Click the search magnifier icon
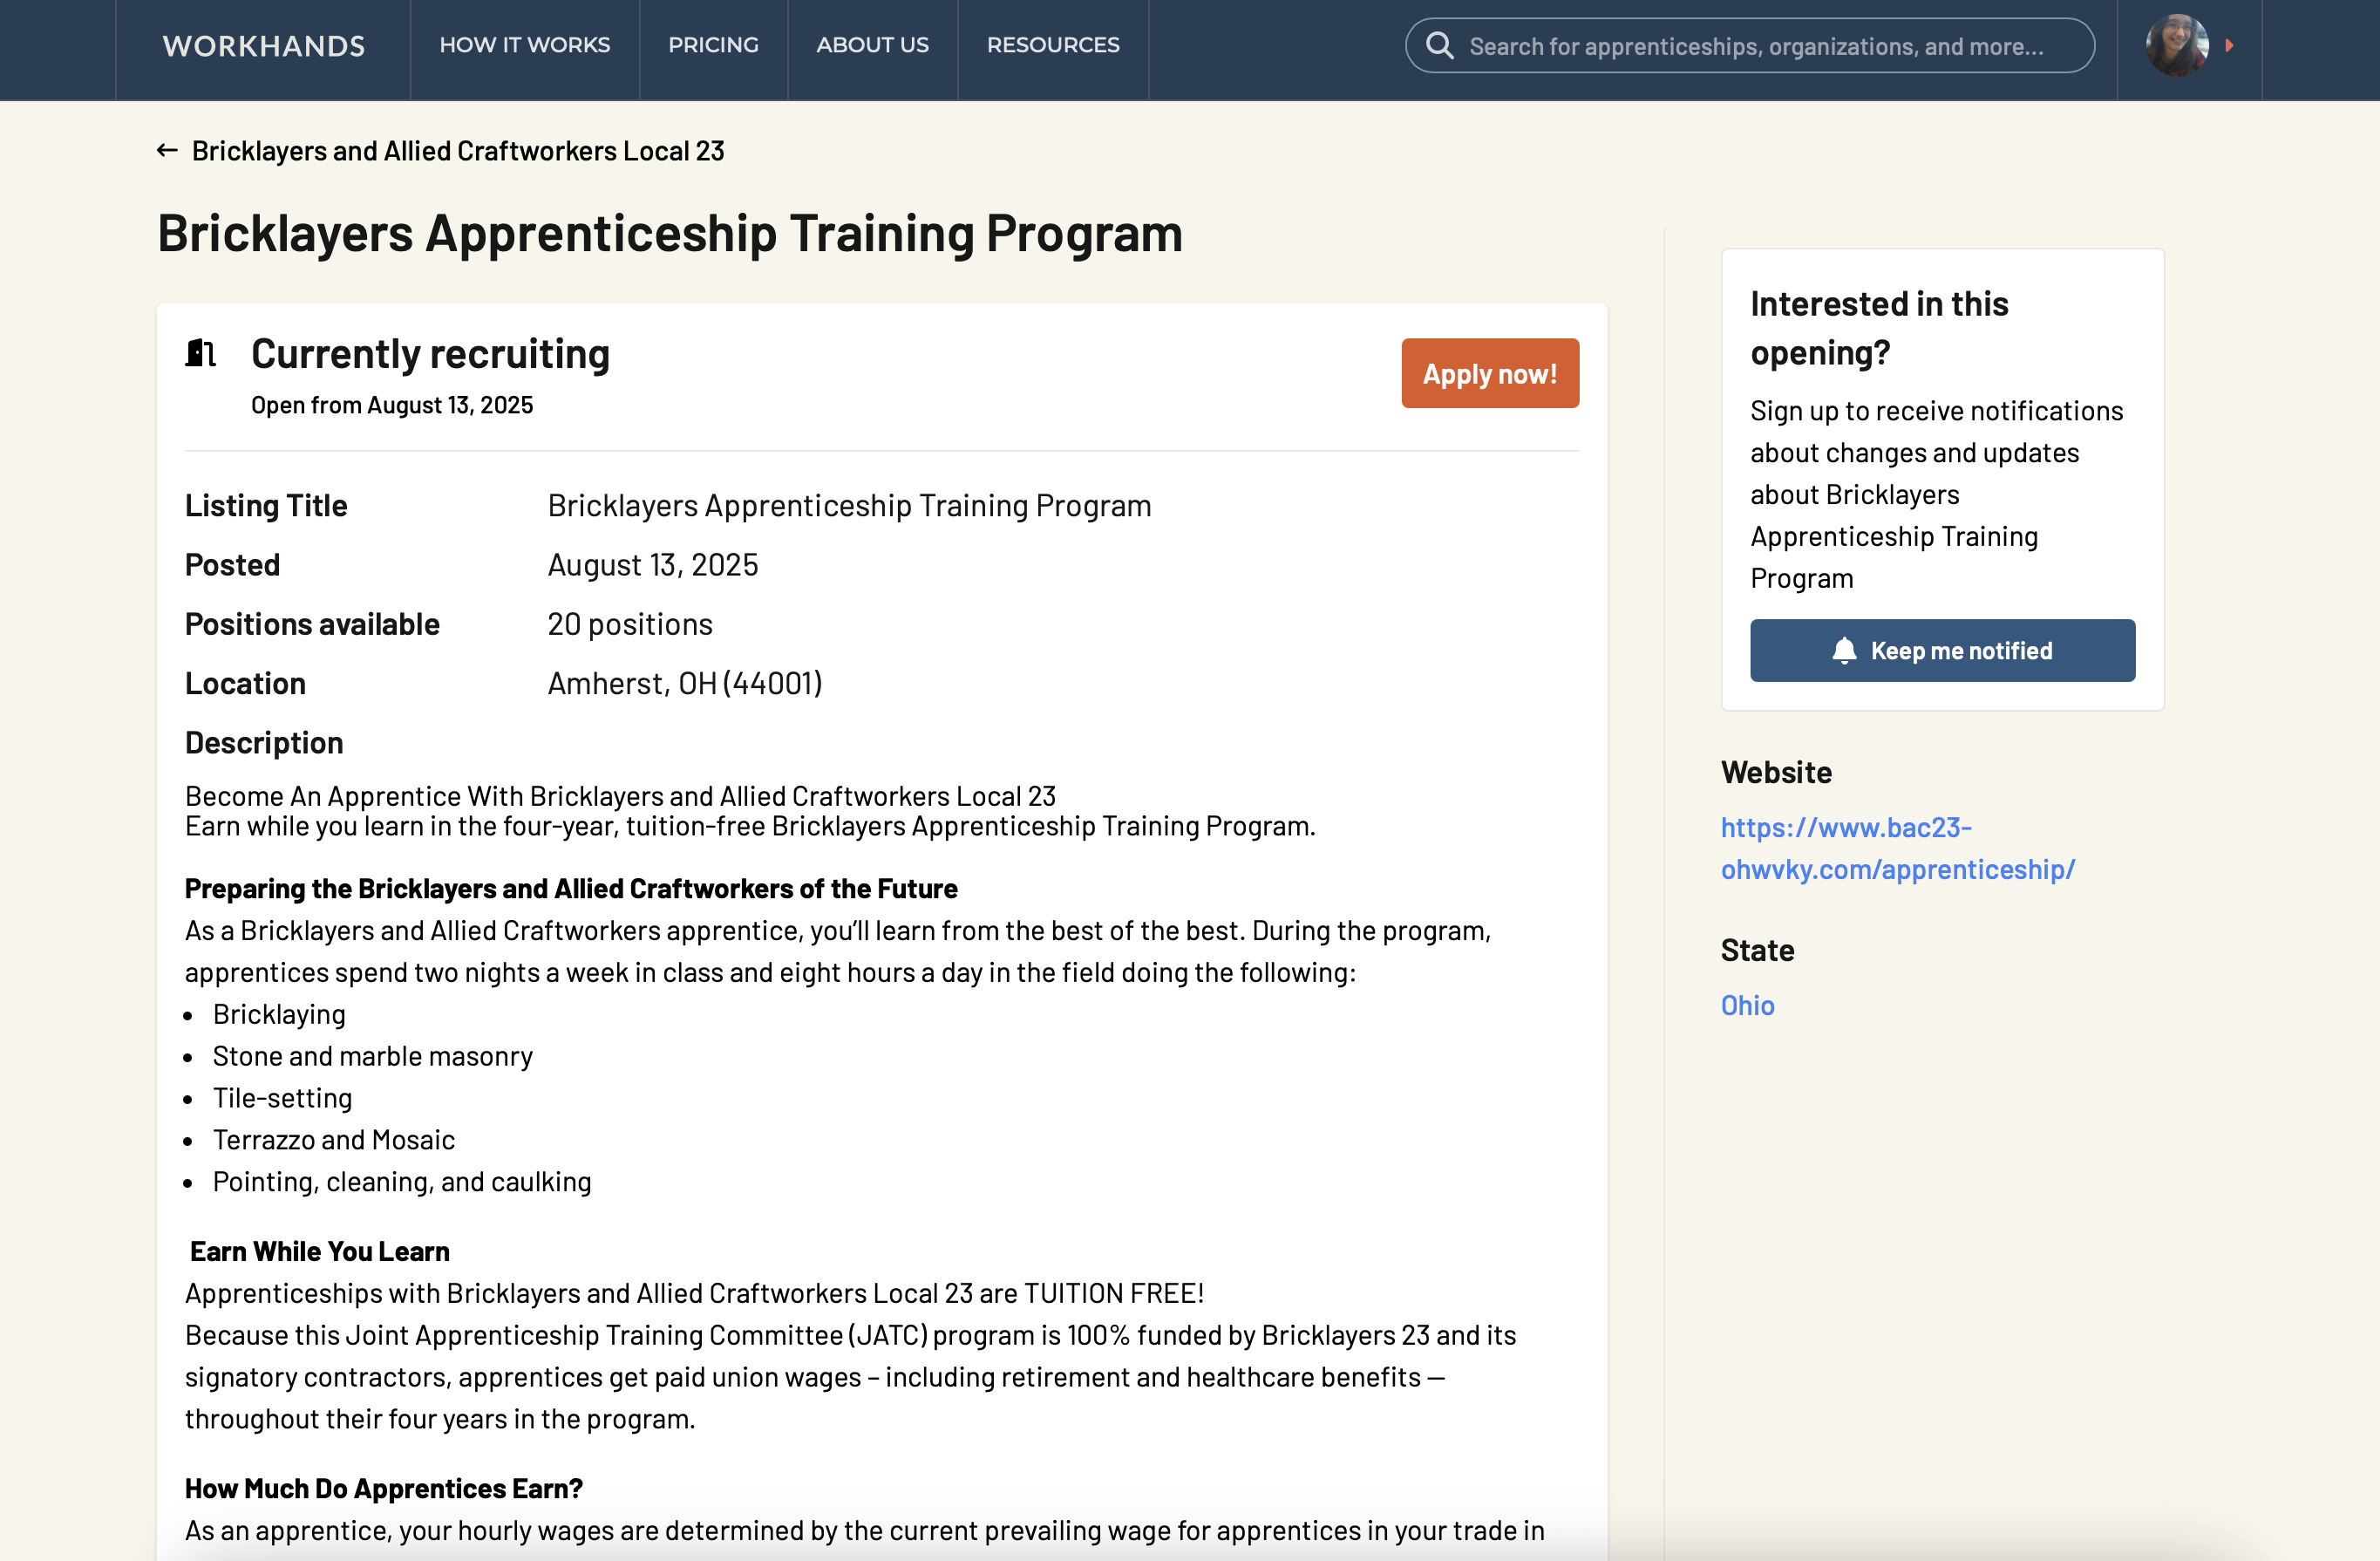 (1440, 45)
